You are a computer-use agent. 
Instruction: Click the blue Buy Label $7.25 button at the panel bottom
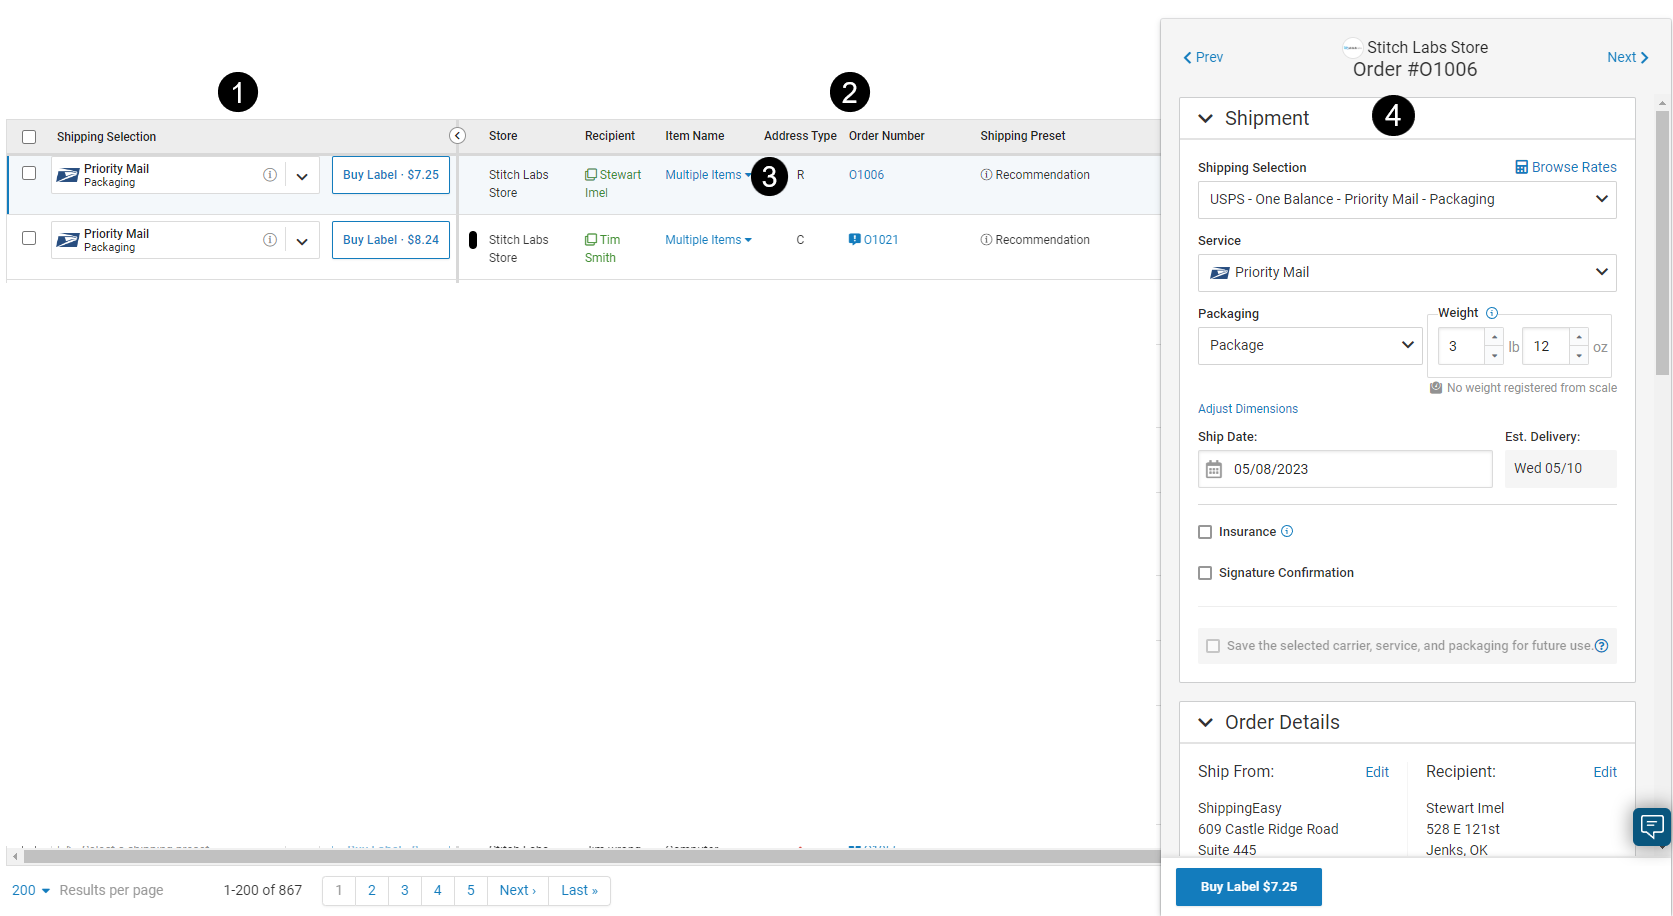(1249, 887)
